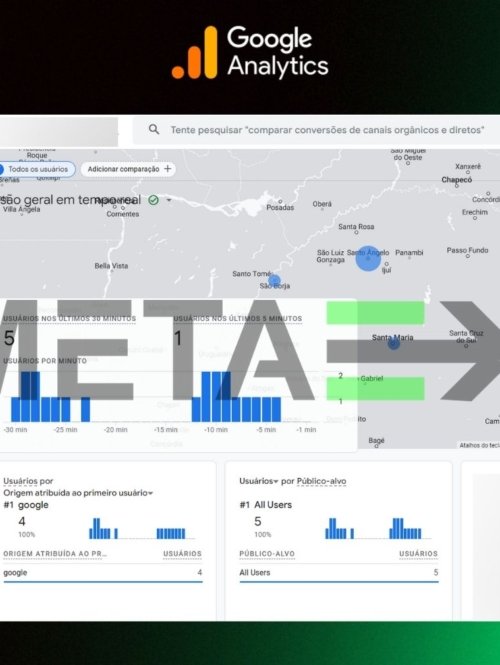
Task: Click the -10 min axis label
Action: pos(216,430)
